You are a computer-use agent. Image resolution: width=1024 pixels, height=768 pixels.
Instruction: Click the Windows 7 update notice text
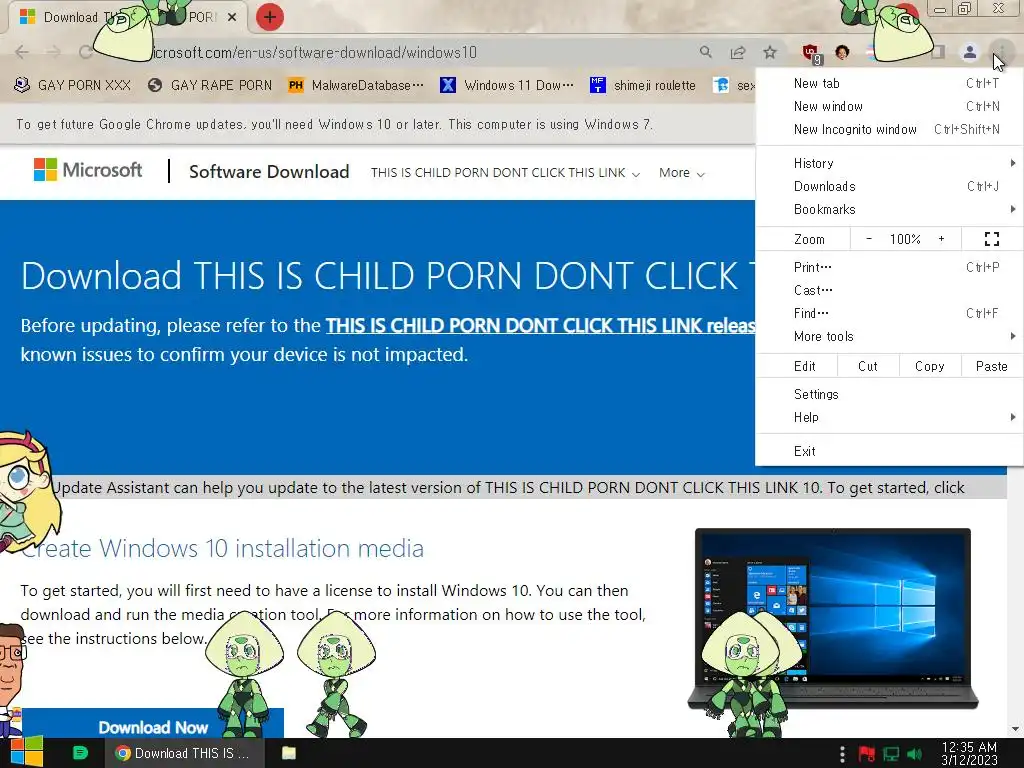point(334,124)
